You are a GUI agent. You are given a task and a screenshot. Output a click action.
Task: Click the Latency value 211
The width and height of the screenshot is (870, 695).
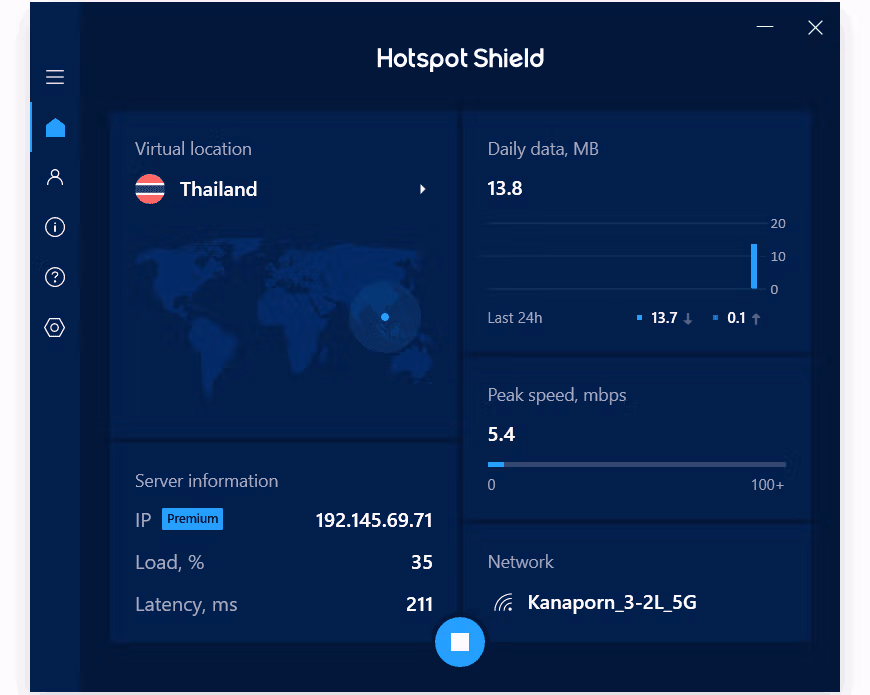click(x=419, y=604)
